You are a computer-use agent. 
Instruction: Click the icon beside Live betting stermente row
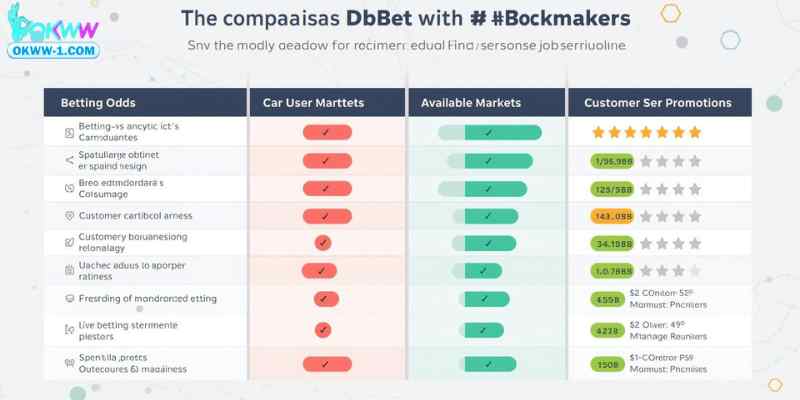click(x=69, y=330)
